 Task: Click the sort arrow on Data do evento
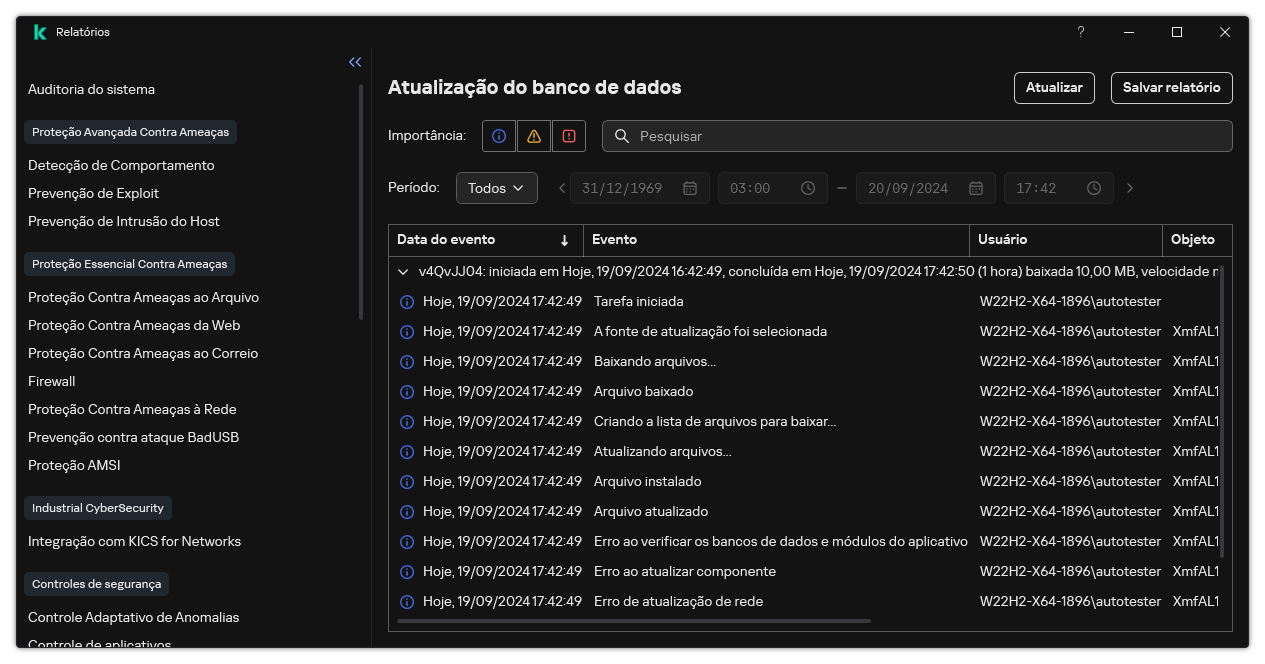click(564, 240)
